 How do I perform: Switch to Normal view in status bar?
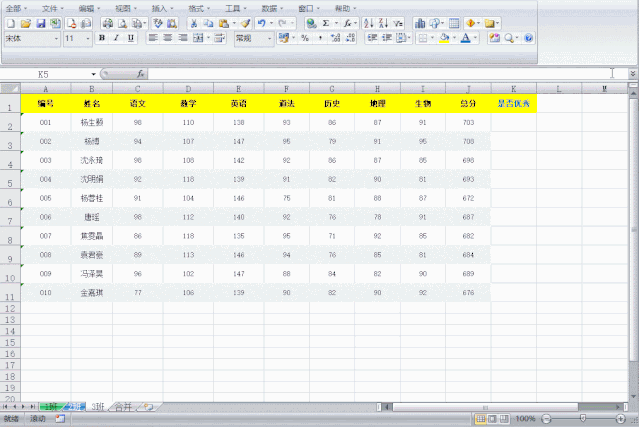pos(481,419)
